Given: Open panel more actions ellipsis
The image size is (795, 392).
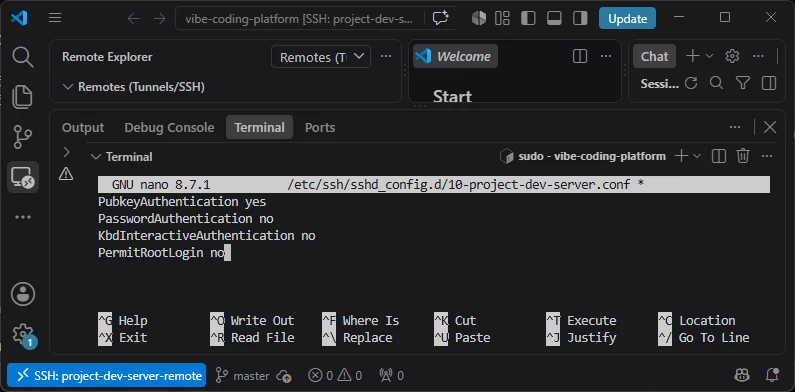Looking at the screenshot, I should pos(735,127).
